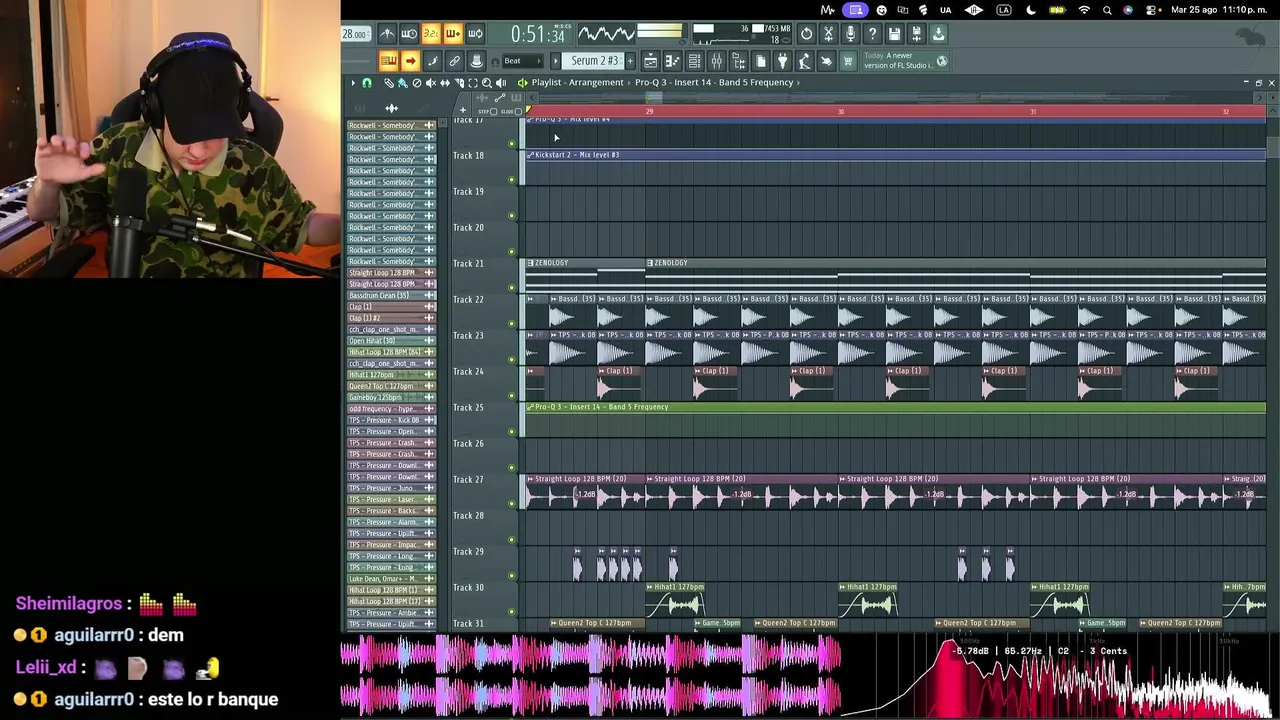
Task: Click the microphone recording icon
Action: [x=850, y=34]
